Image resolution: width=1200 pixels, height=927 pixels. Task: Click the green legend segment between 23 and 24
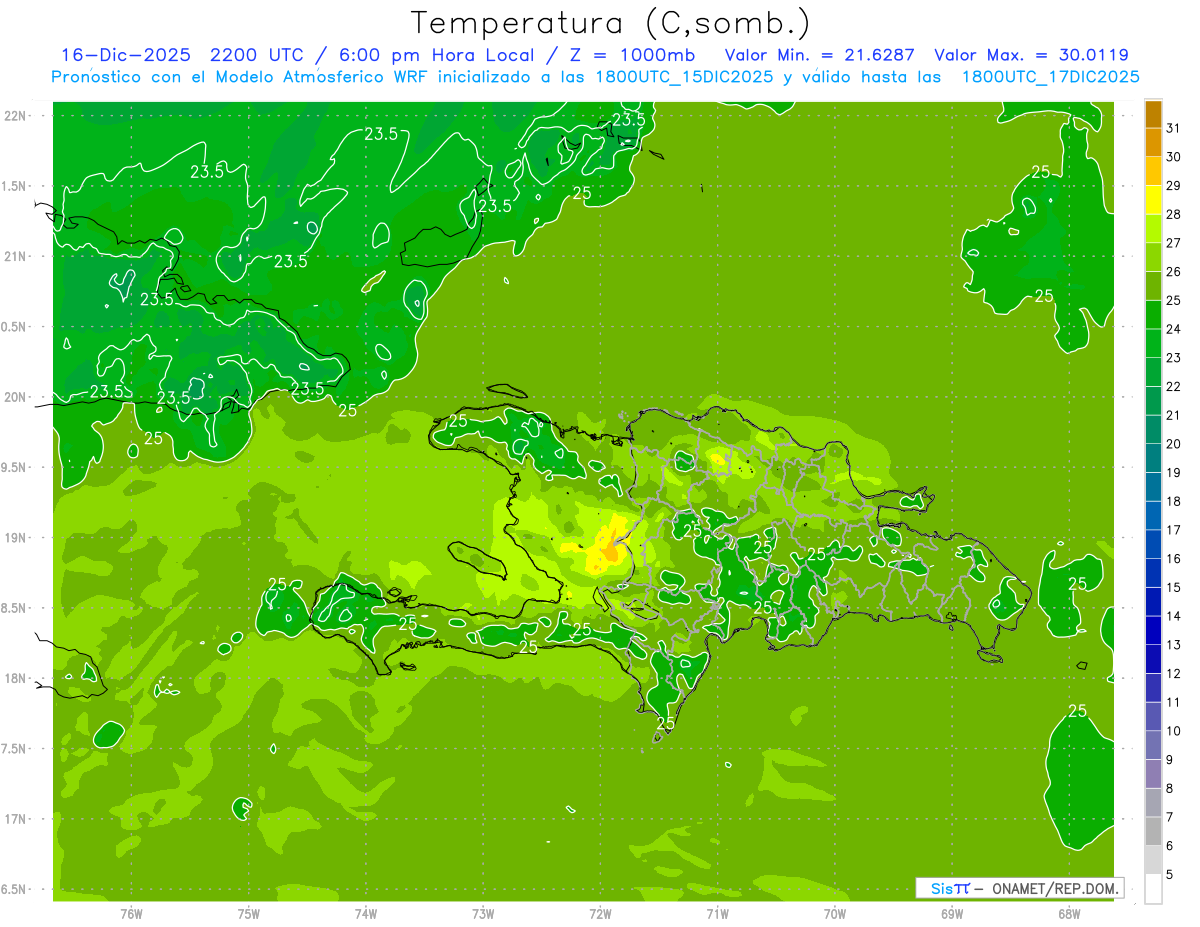1153,344
